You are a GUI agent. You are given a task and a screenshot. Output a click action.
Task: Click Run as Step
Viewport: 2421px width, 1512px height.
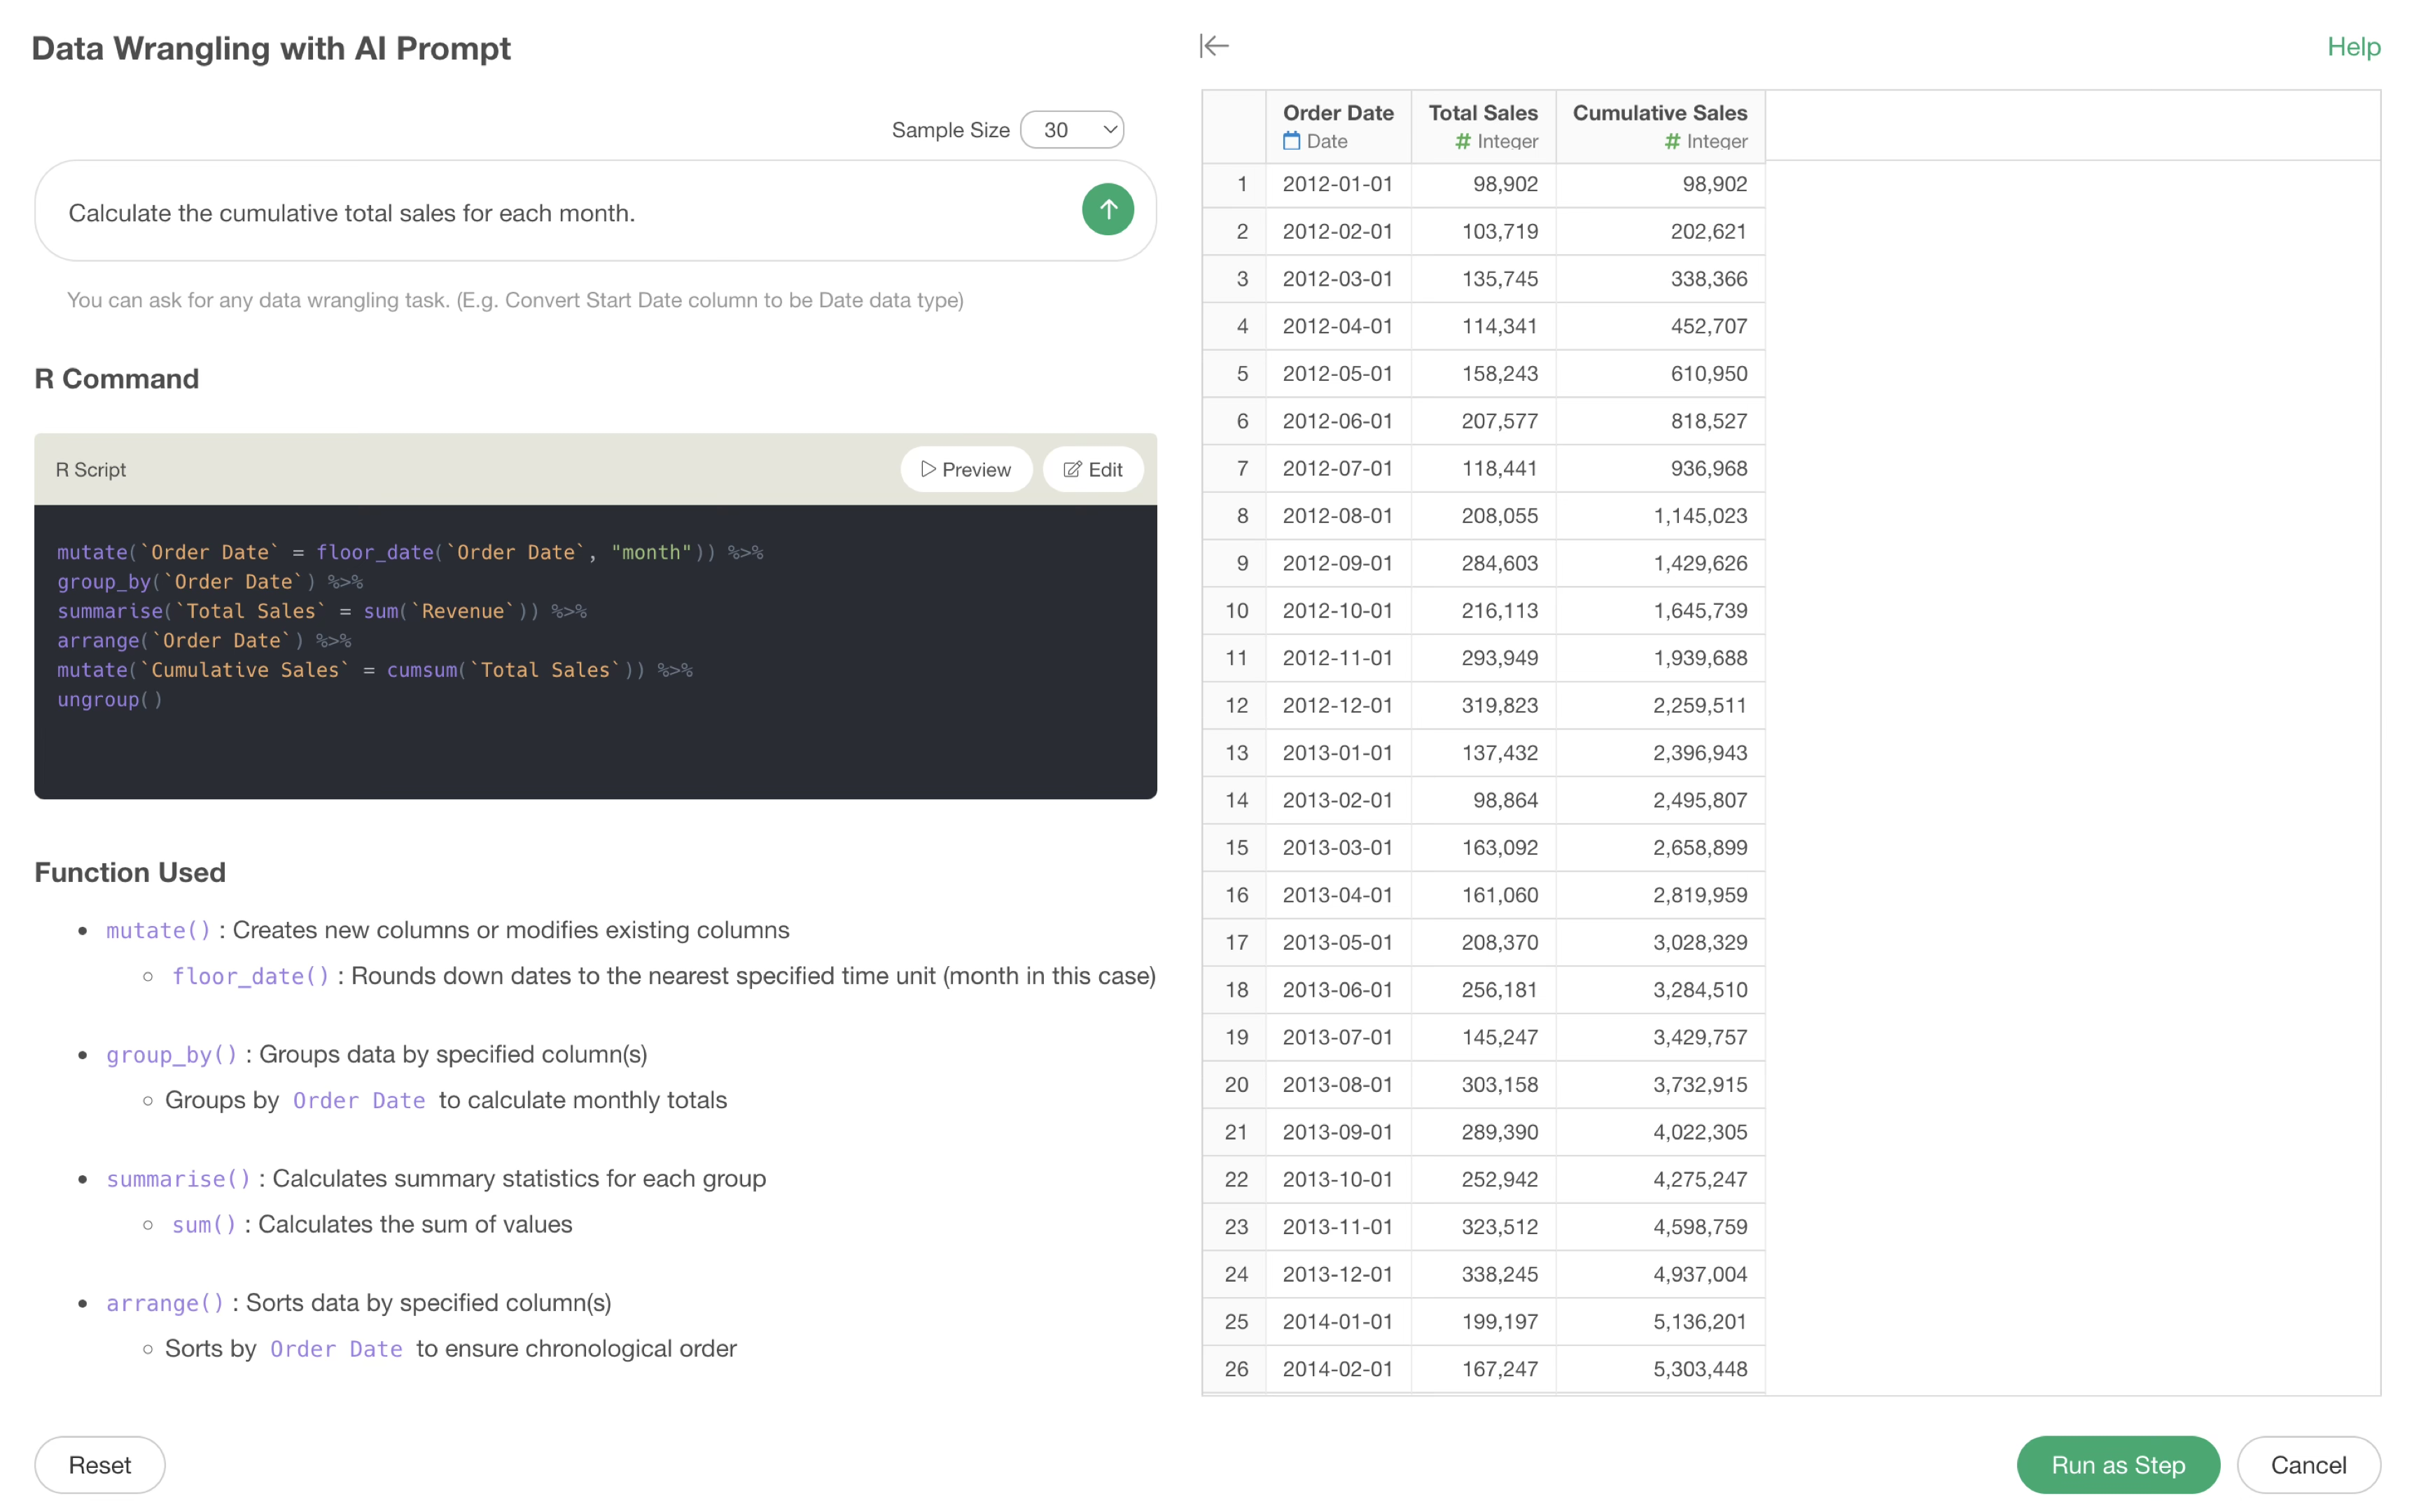[x=2117, y=1464]
